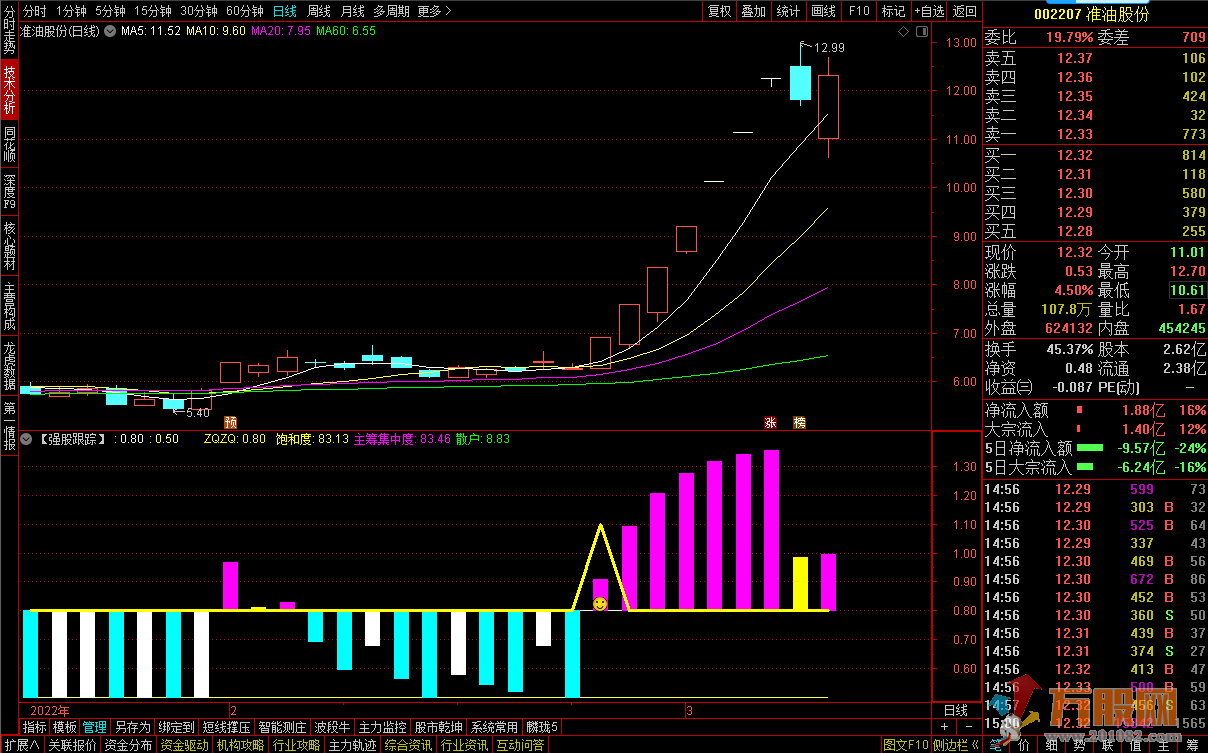1208x753 pixels.
Task: Apply the 麒珑5 indicator
Action: pyautogui.click(x=542, y=727)
